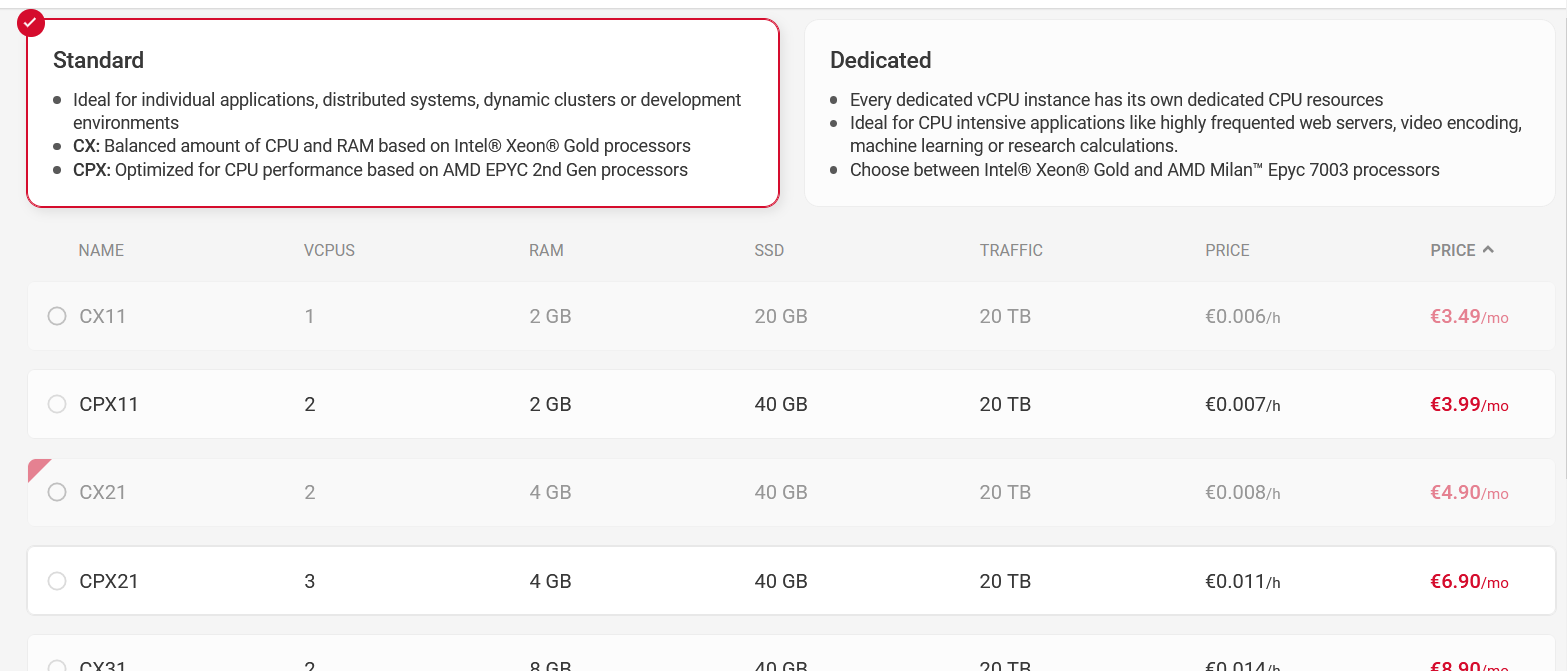The width and height of the screenshot is (1567, 671).
Task: Choose the Standard server type card
Action: (x=402, y=113)
